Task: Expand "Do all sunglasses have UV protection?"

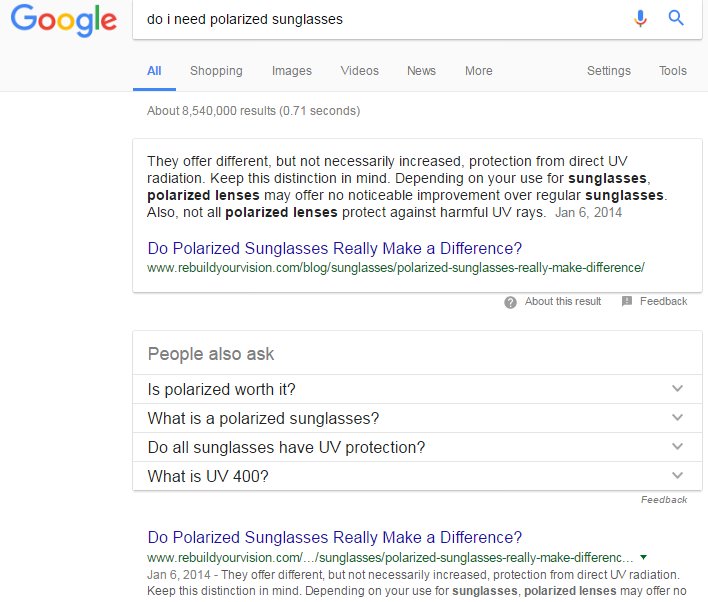Action: click(x=417, y=447)
